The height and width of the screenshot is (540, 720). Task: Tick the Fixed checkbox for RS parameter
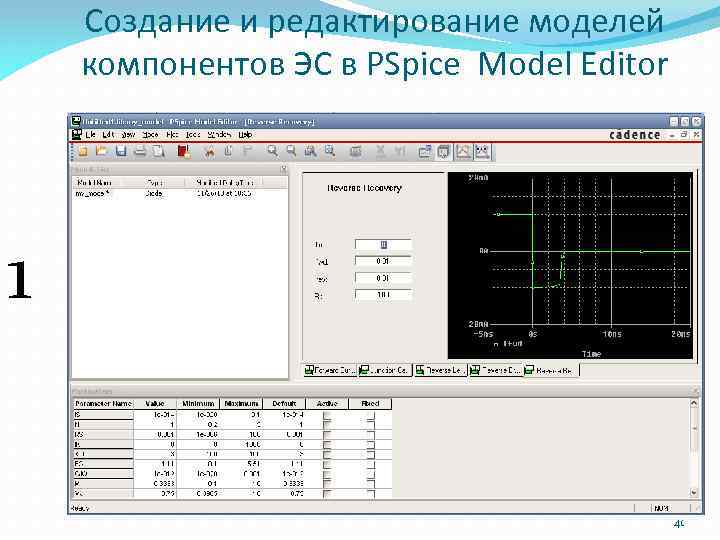(371, 435)
